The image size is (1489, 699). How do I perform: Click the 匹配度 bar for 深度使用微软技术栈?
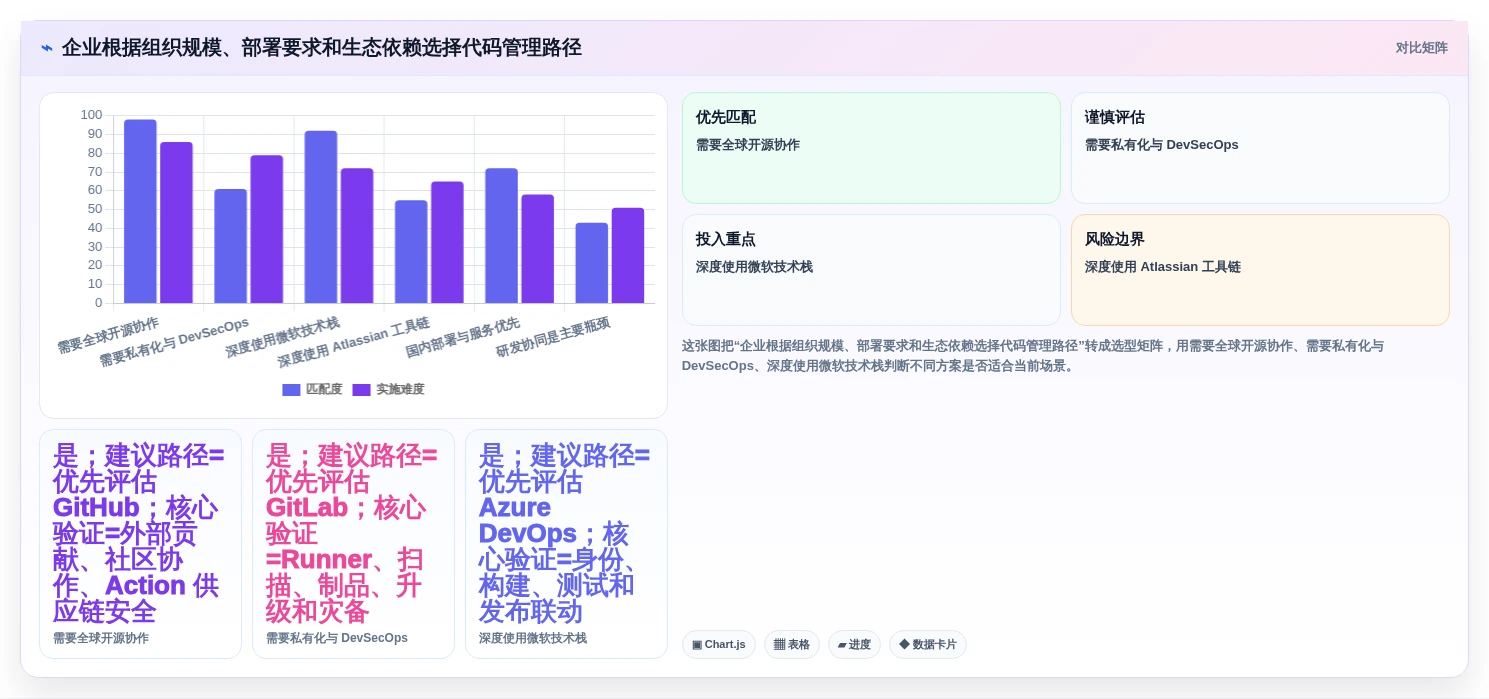click(x=321, y=217)
